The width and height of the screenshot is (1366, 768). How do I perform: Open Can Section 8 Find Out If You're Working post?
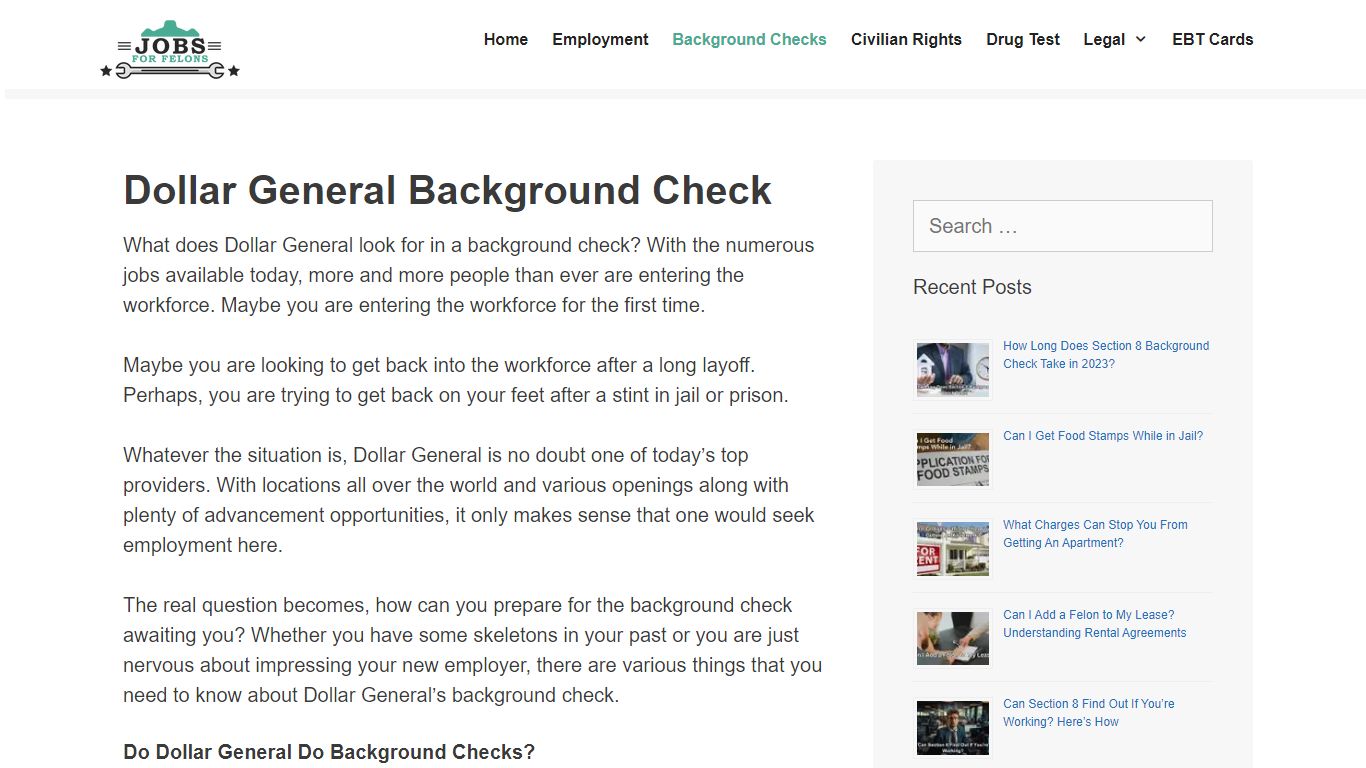1088,713
